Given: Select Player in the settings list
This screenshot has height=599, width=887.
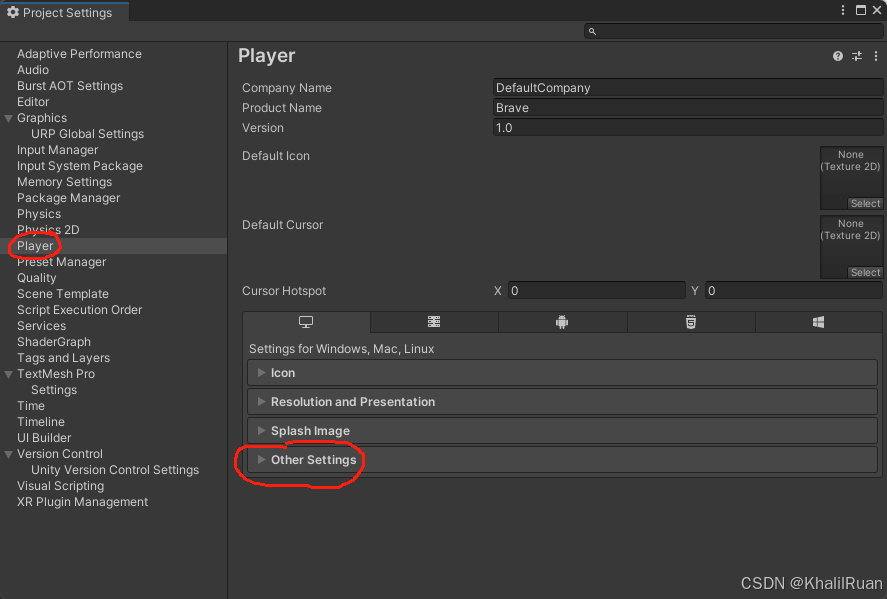Looking at the screenshot, I should pos(35,246).
